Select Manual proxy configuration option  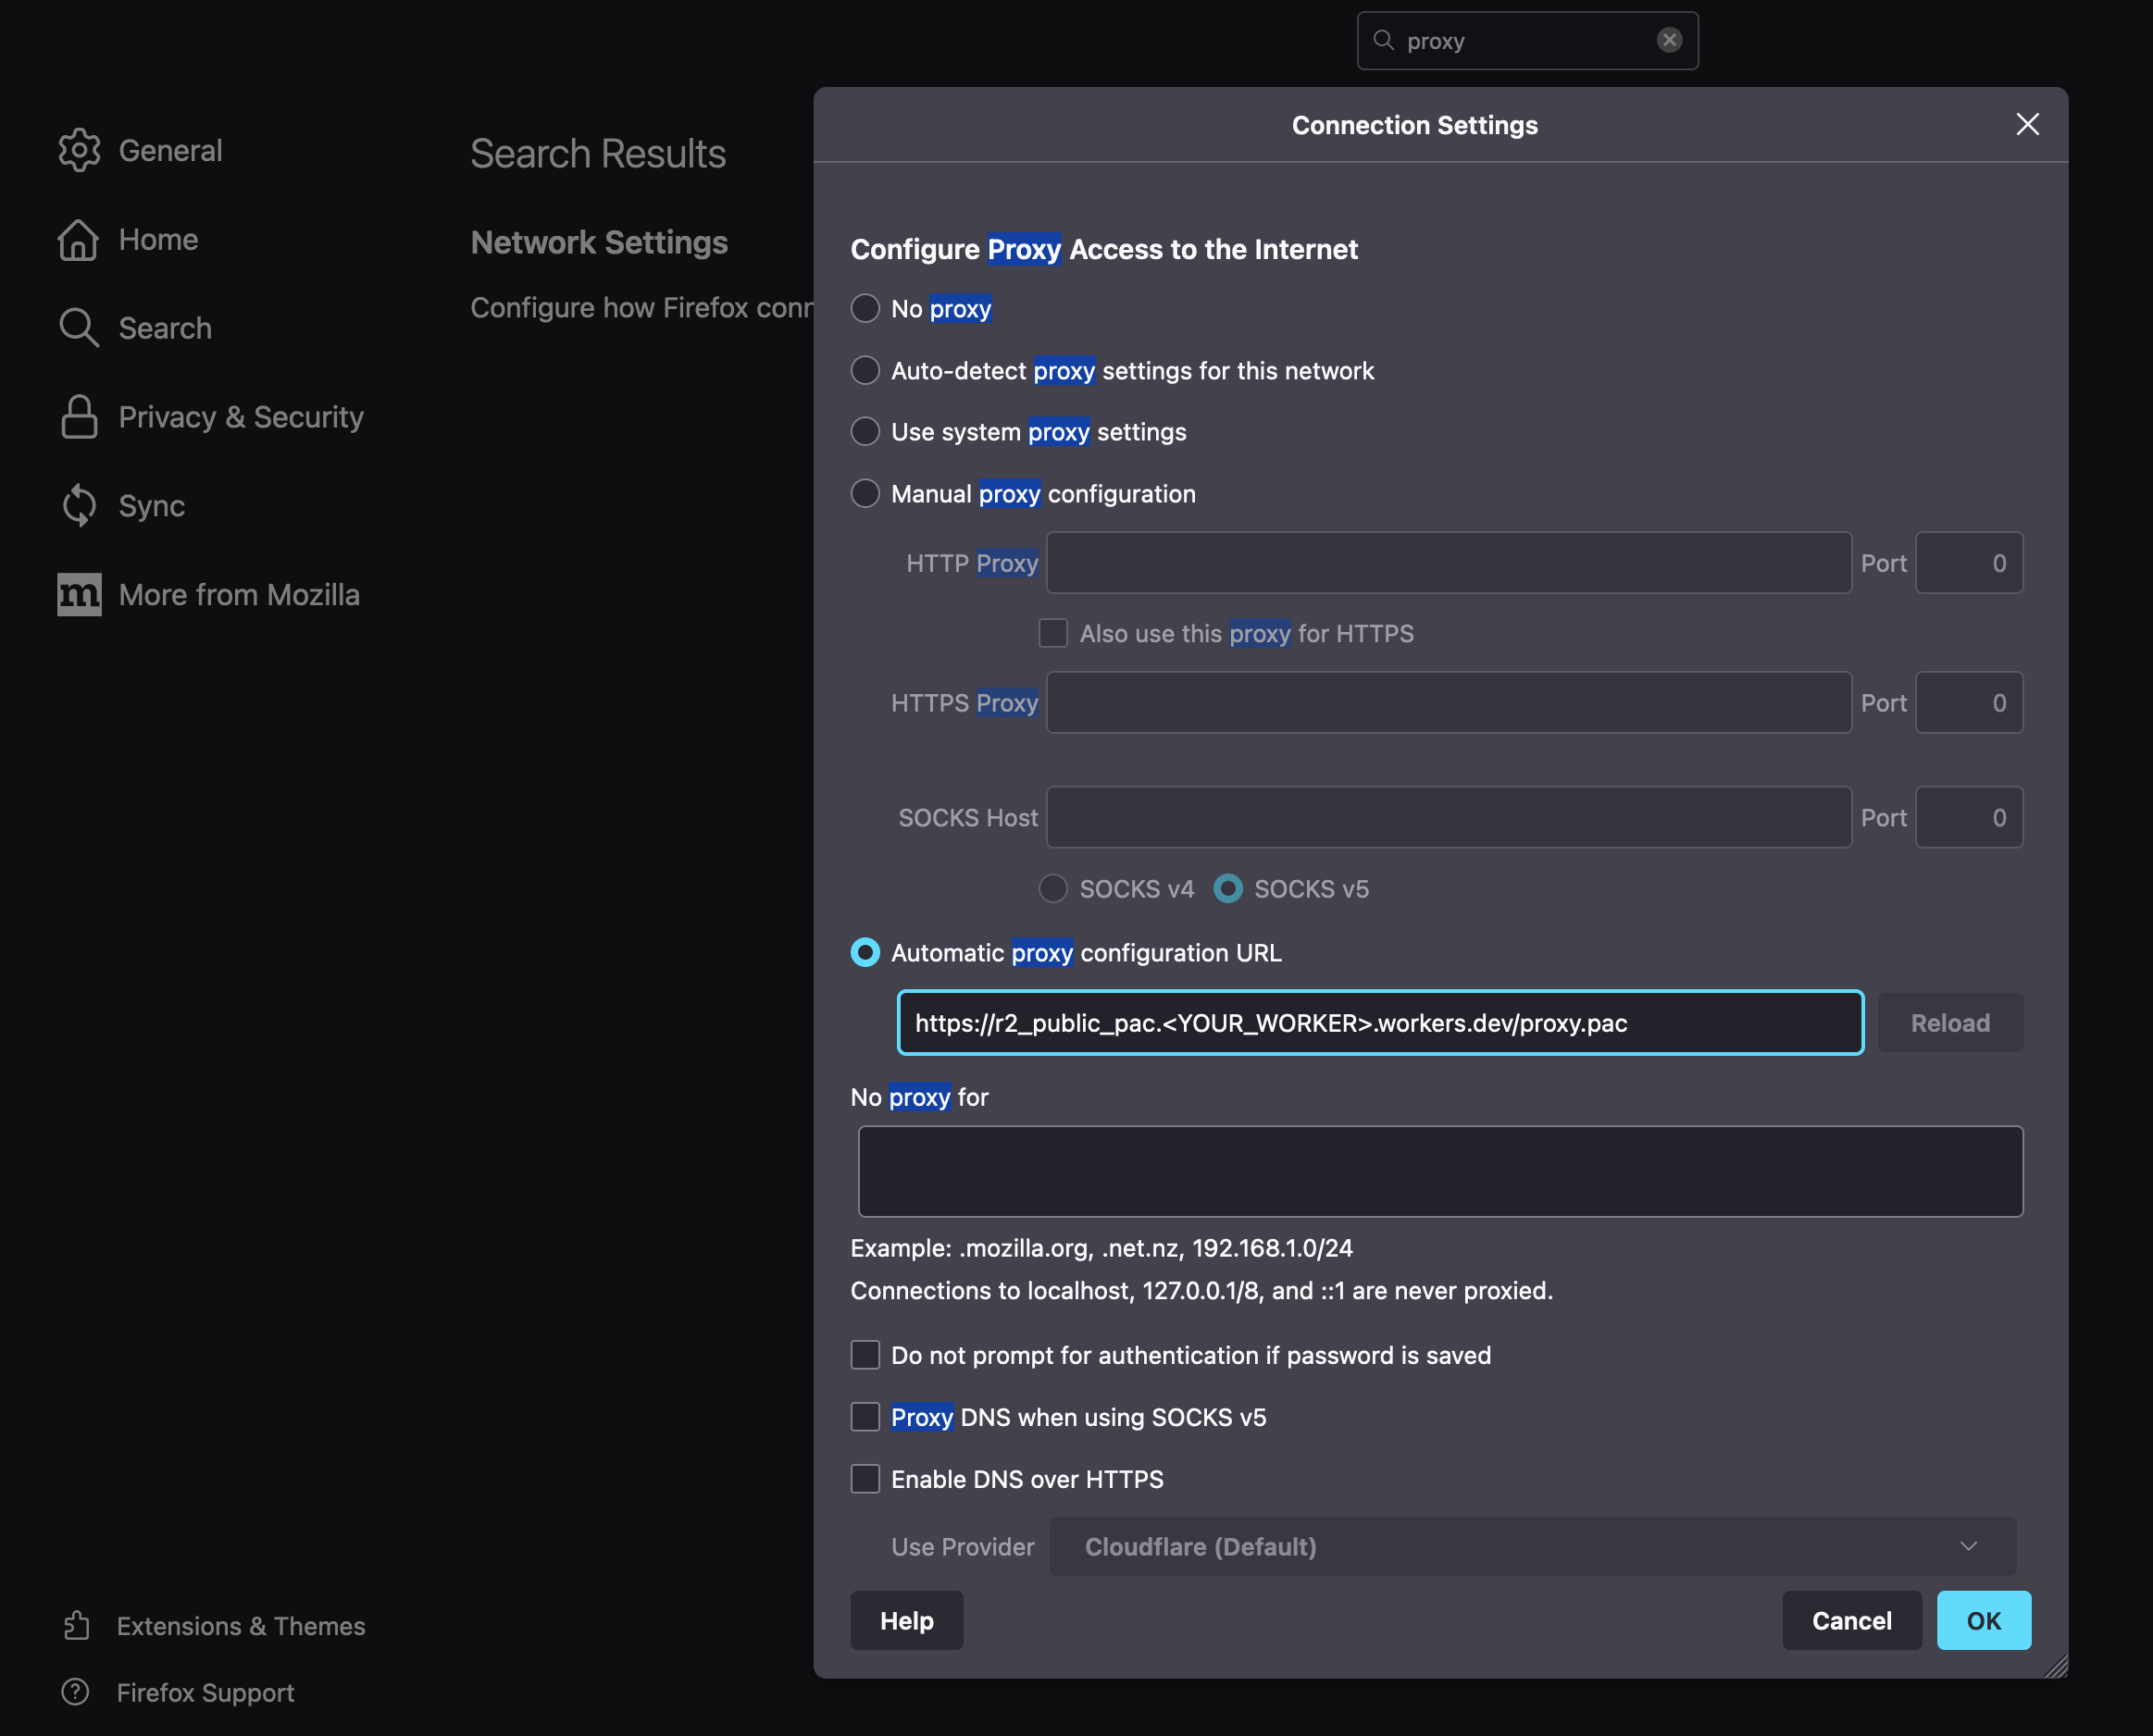865,493
